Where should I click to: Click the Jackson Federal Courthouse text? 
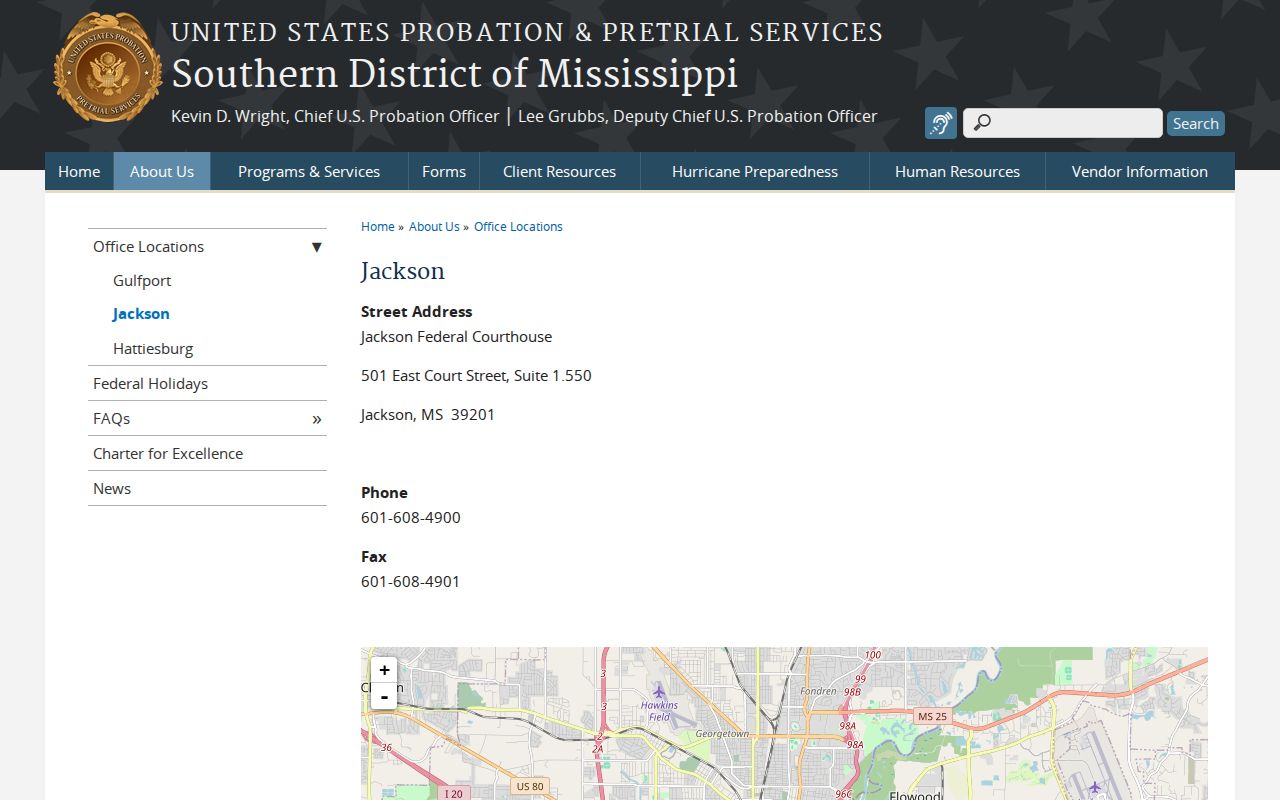pos(456,337)
